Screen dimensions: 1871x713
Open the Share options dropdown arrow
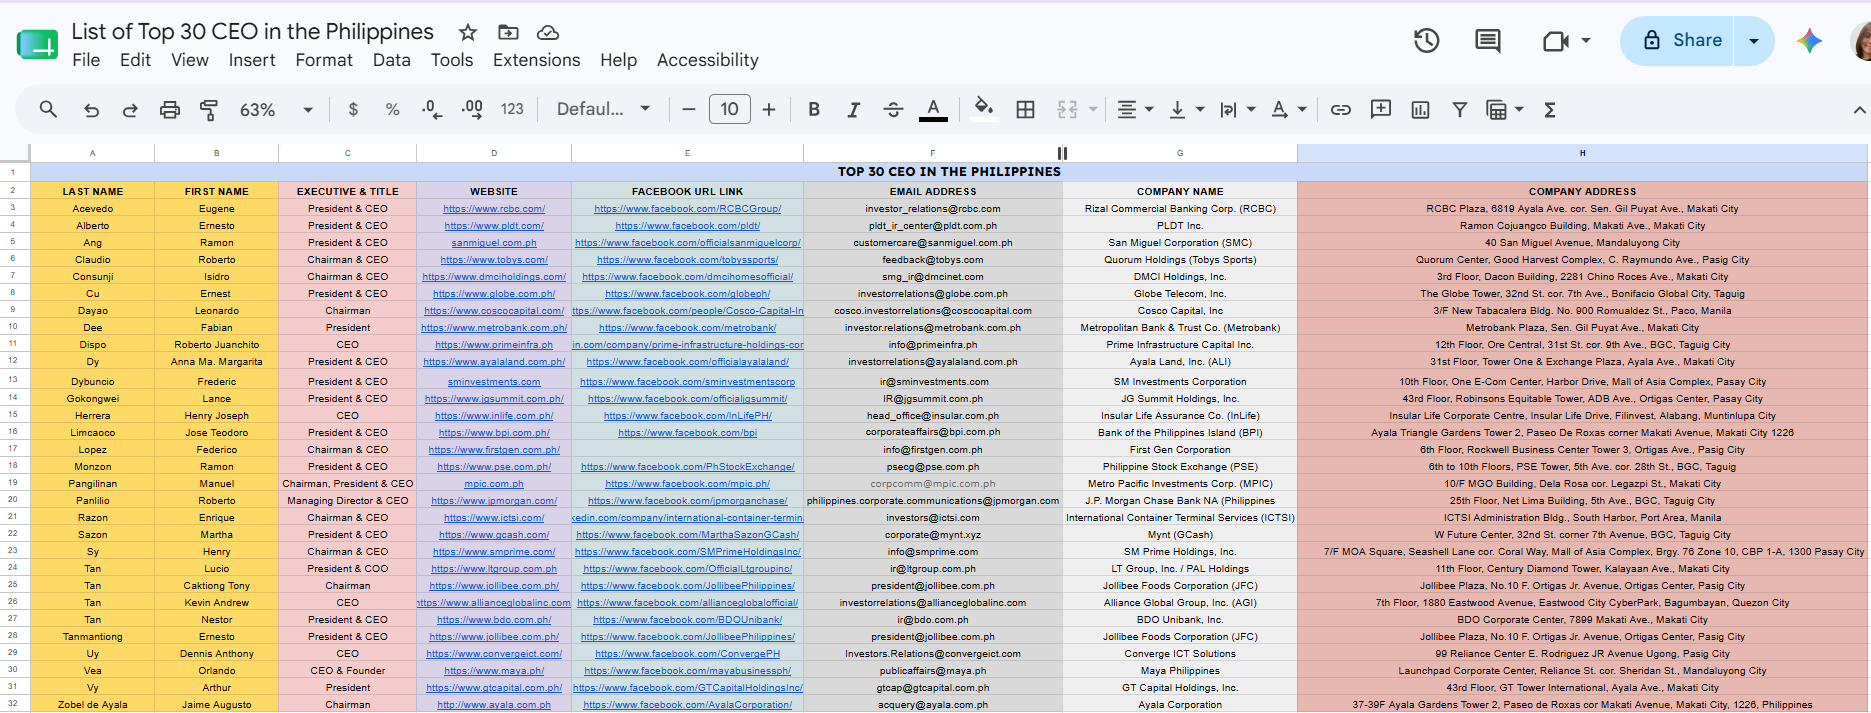point(1754,41)
